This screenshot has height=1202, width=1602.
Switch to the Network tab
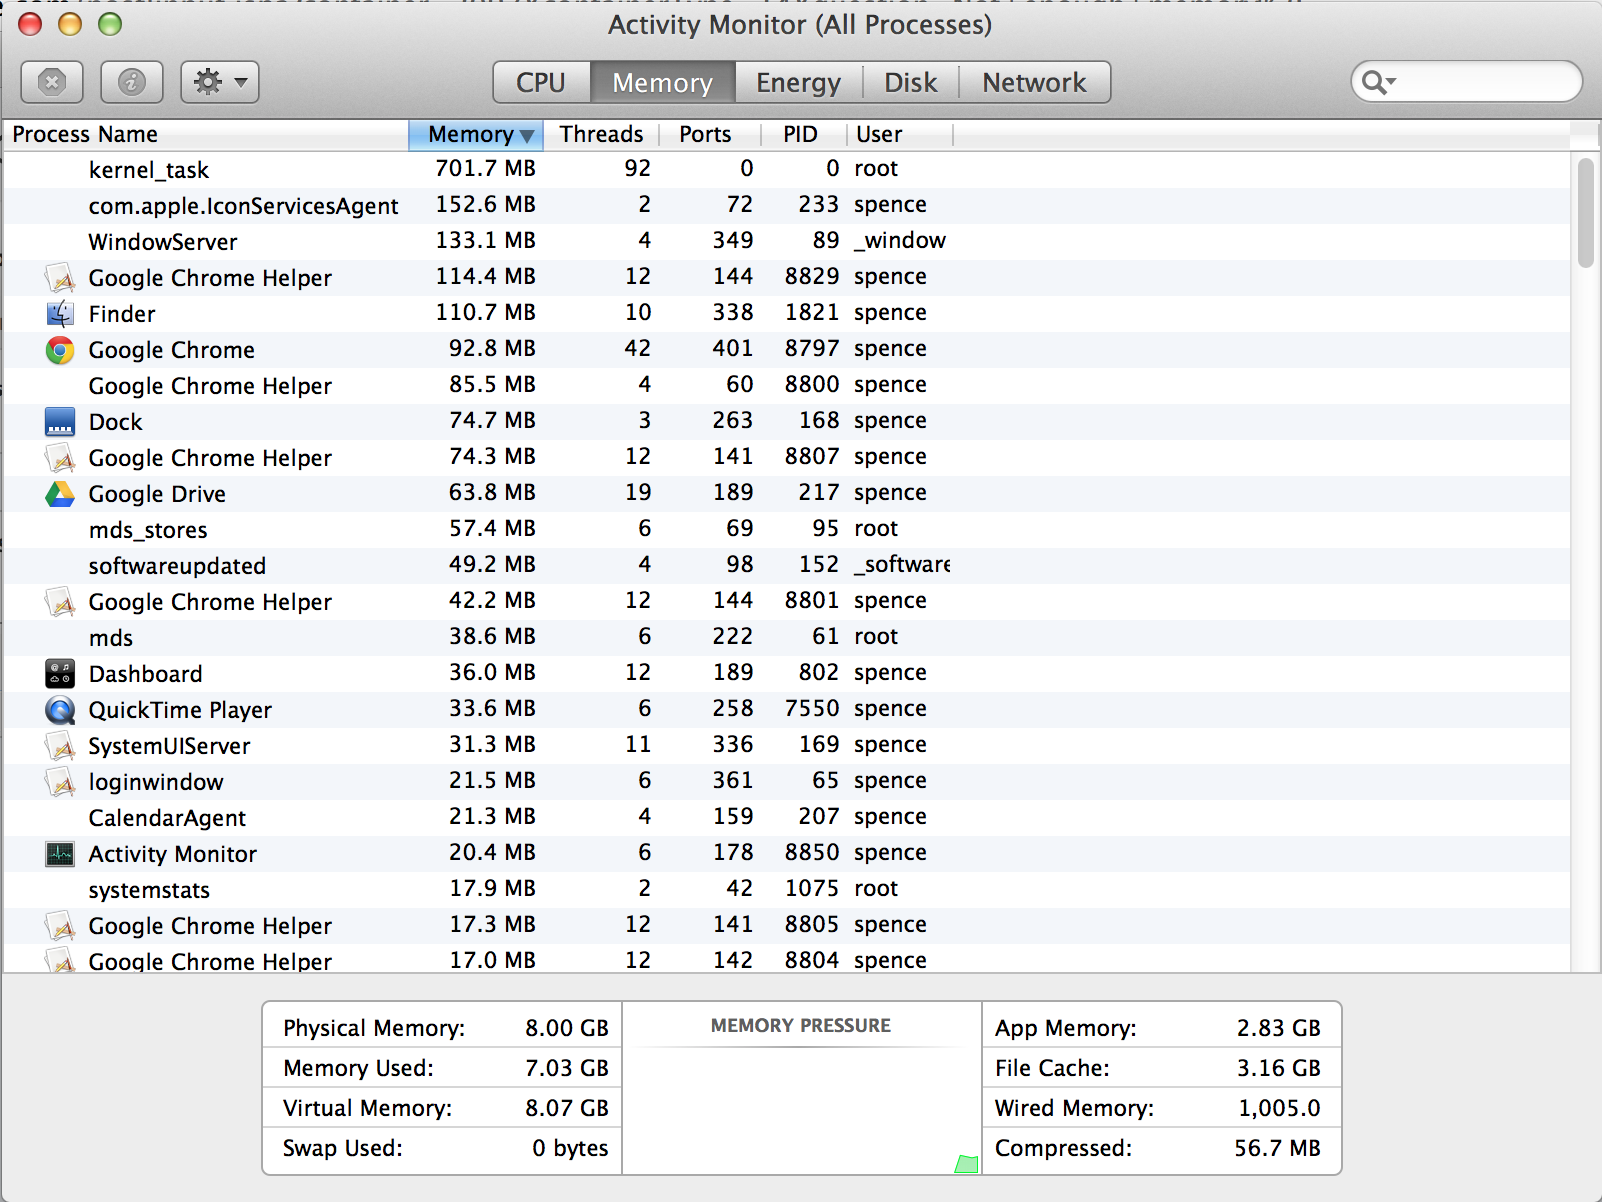click(x=1034, y=82)
